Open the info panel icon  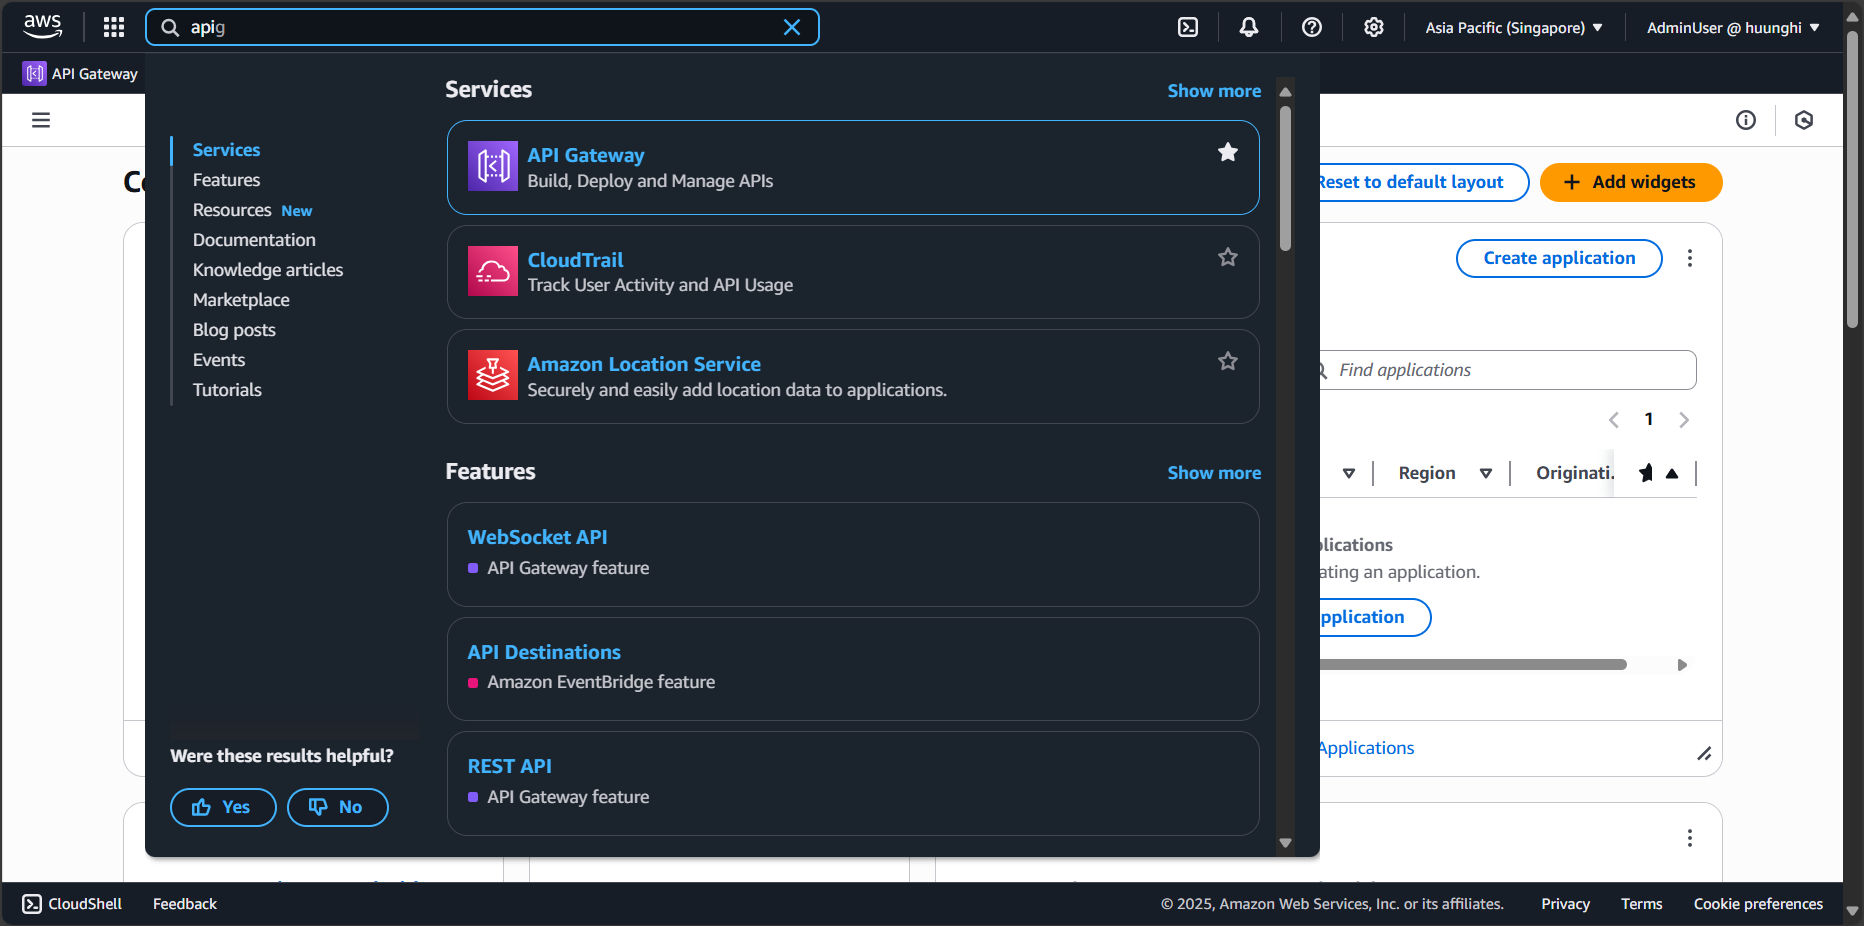1746,120
